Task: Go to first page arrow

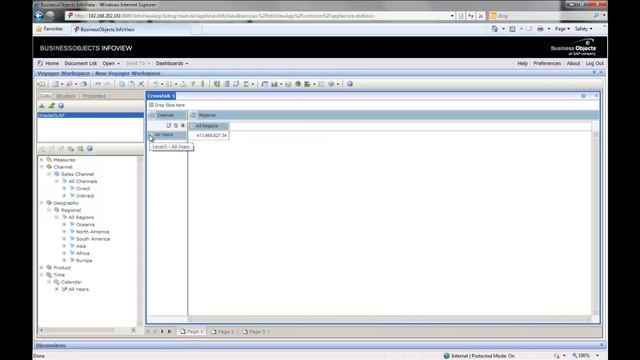Action: pos(148,331)
